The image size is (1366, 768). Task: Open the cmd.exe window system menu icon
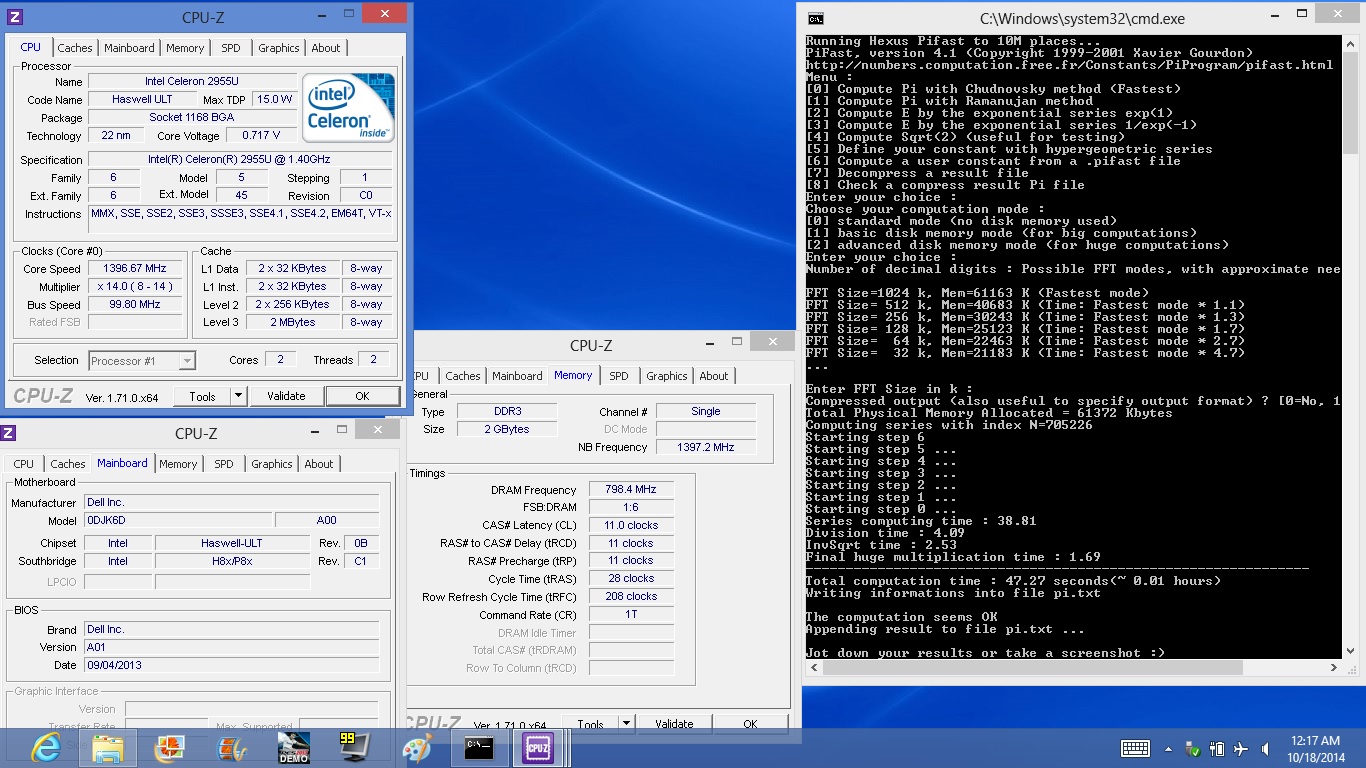(x=816, y=18)
